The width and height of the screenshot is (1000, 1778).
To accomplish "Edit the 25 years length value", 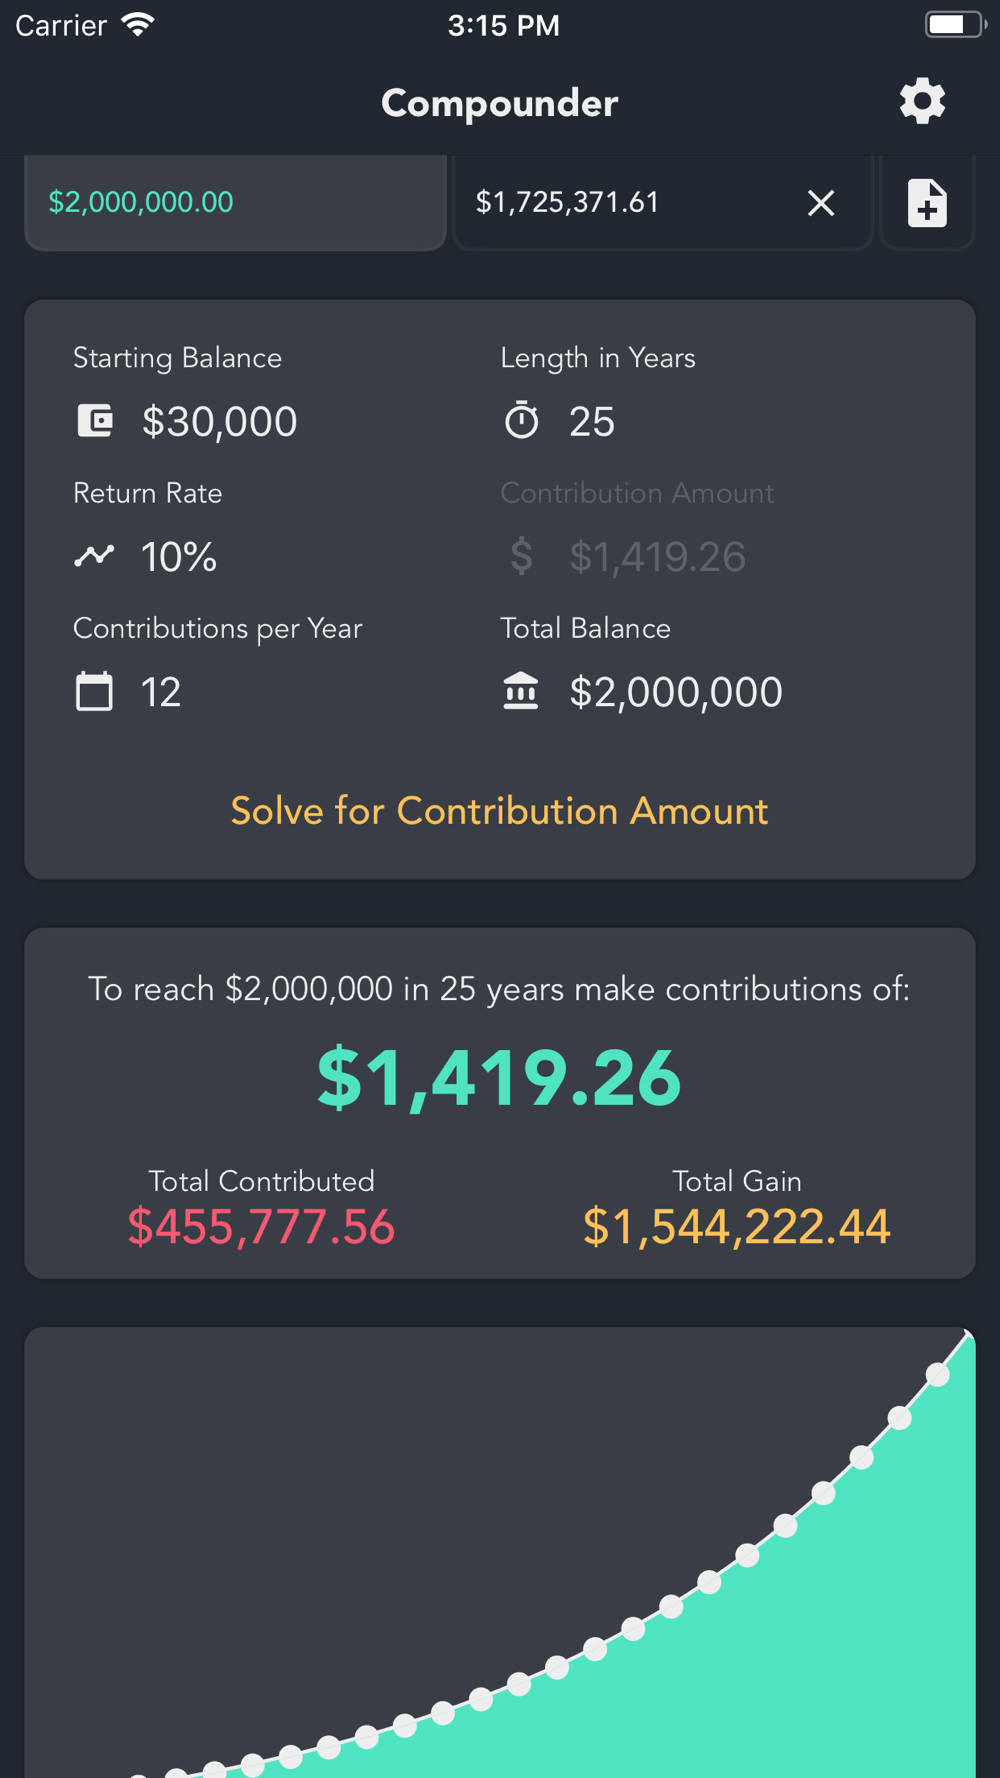I will coord(592,422).
